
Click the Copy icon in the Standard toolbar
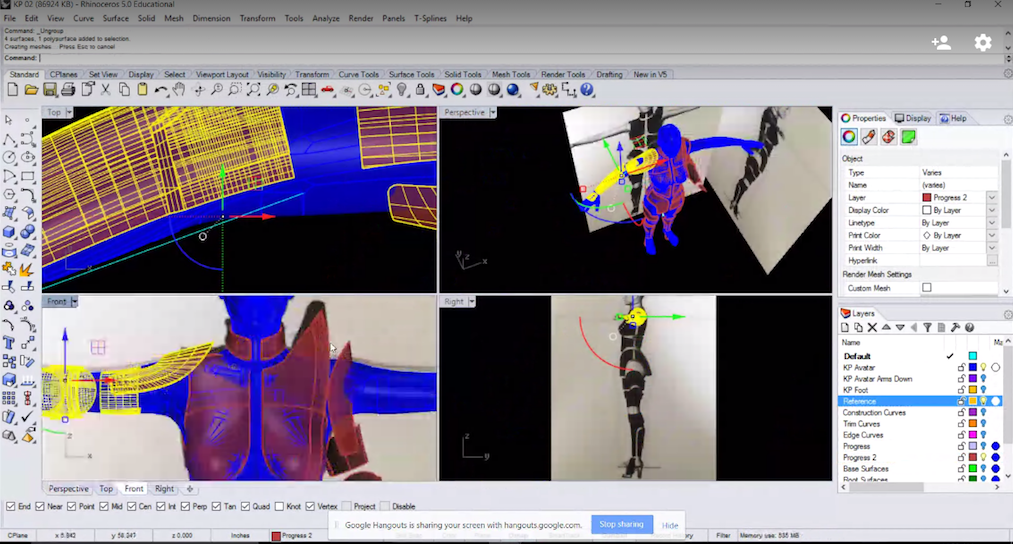click(x=124, y=90)
